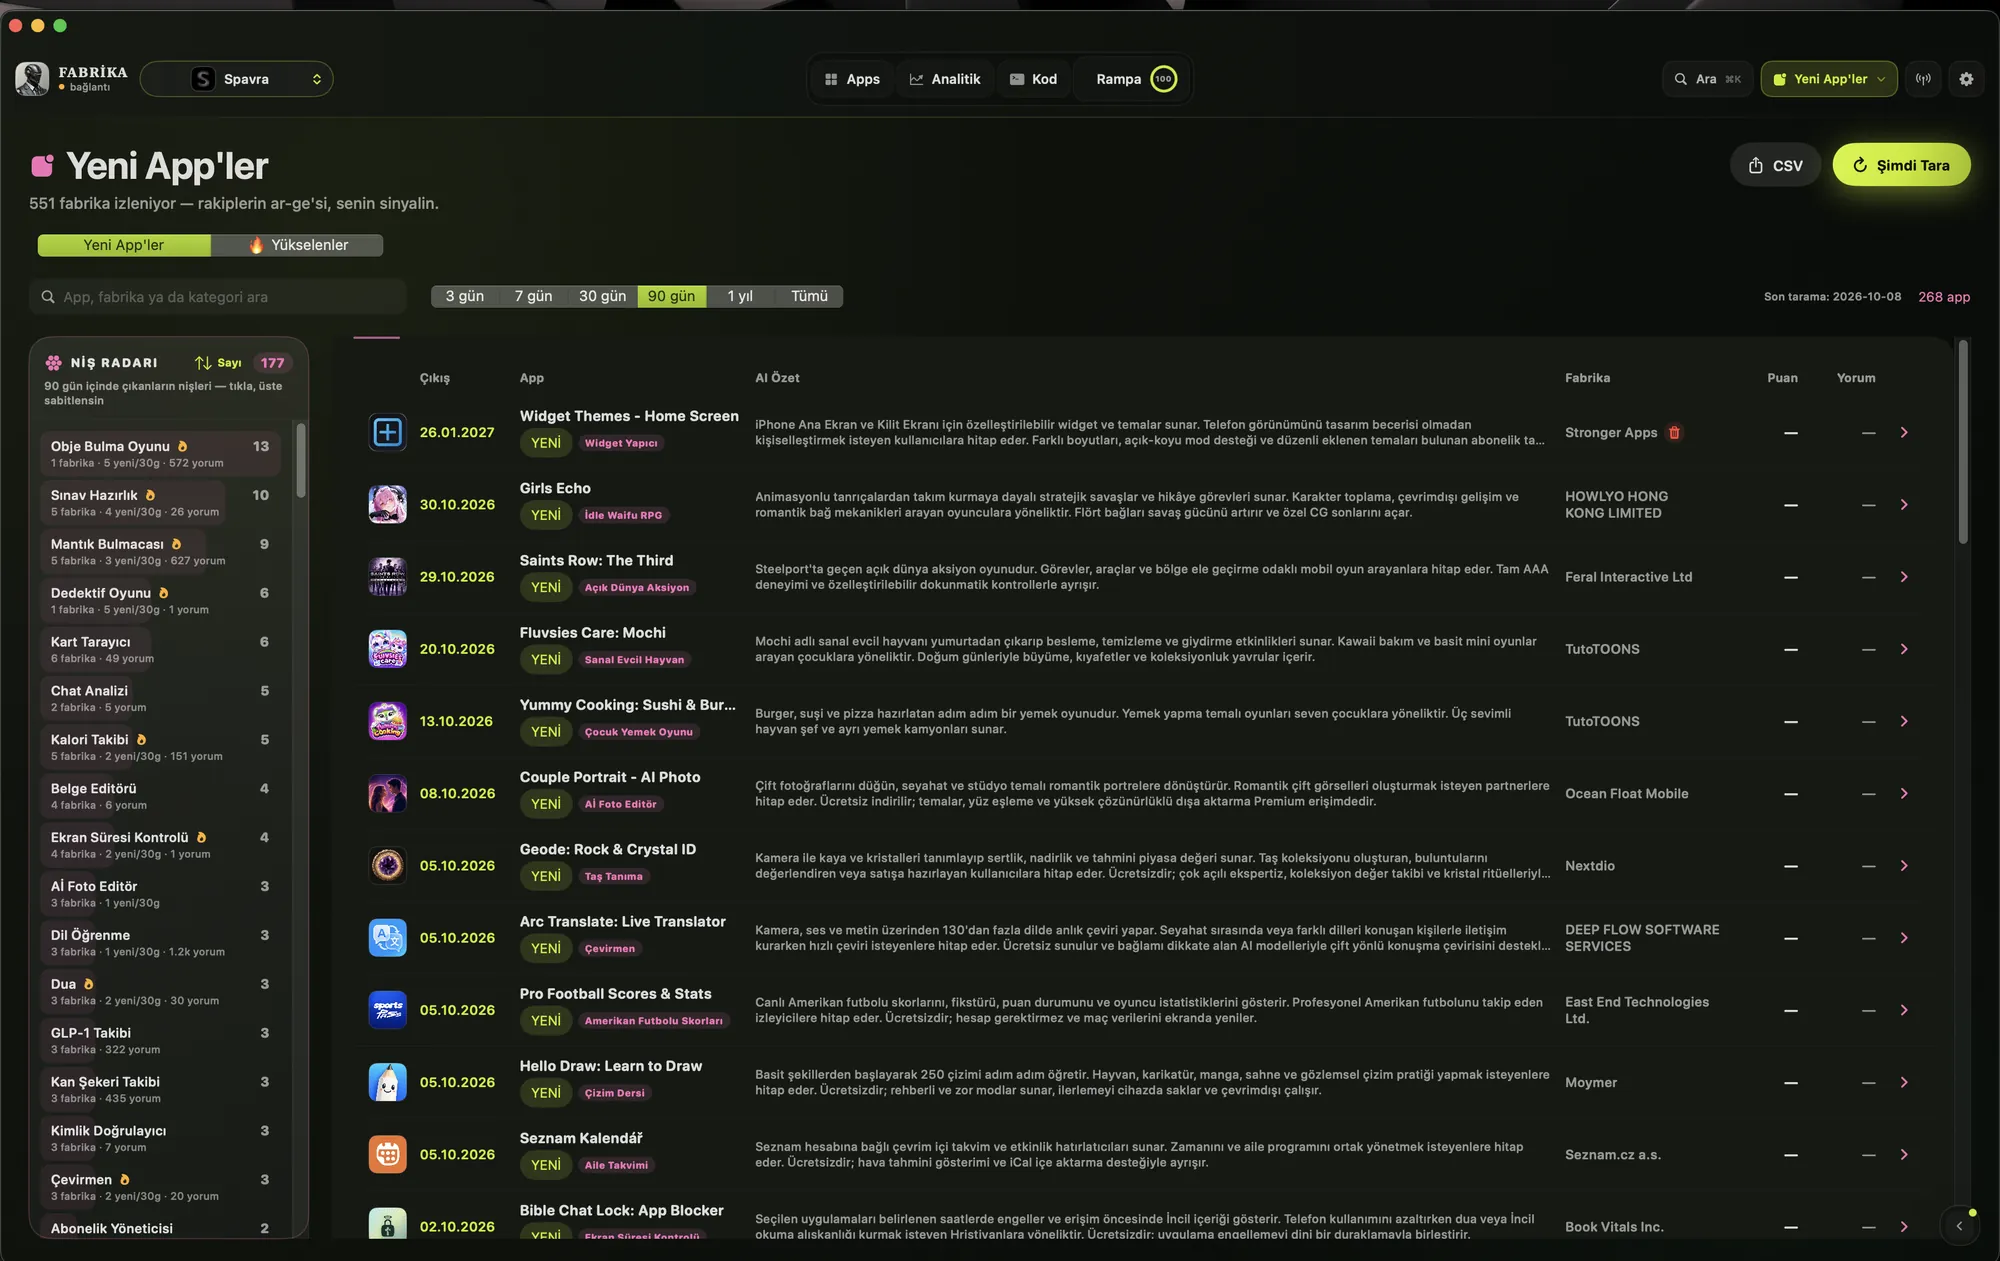Viewport: 2000px width, 1261px height.
Task: Click the Saints Row app icon
Action: click(x=387, y=577)
